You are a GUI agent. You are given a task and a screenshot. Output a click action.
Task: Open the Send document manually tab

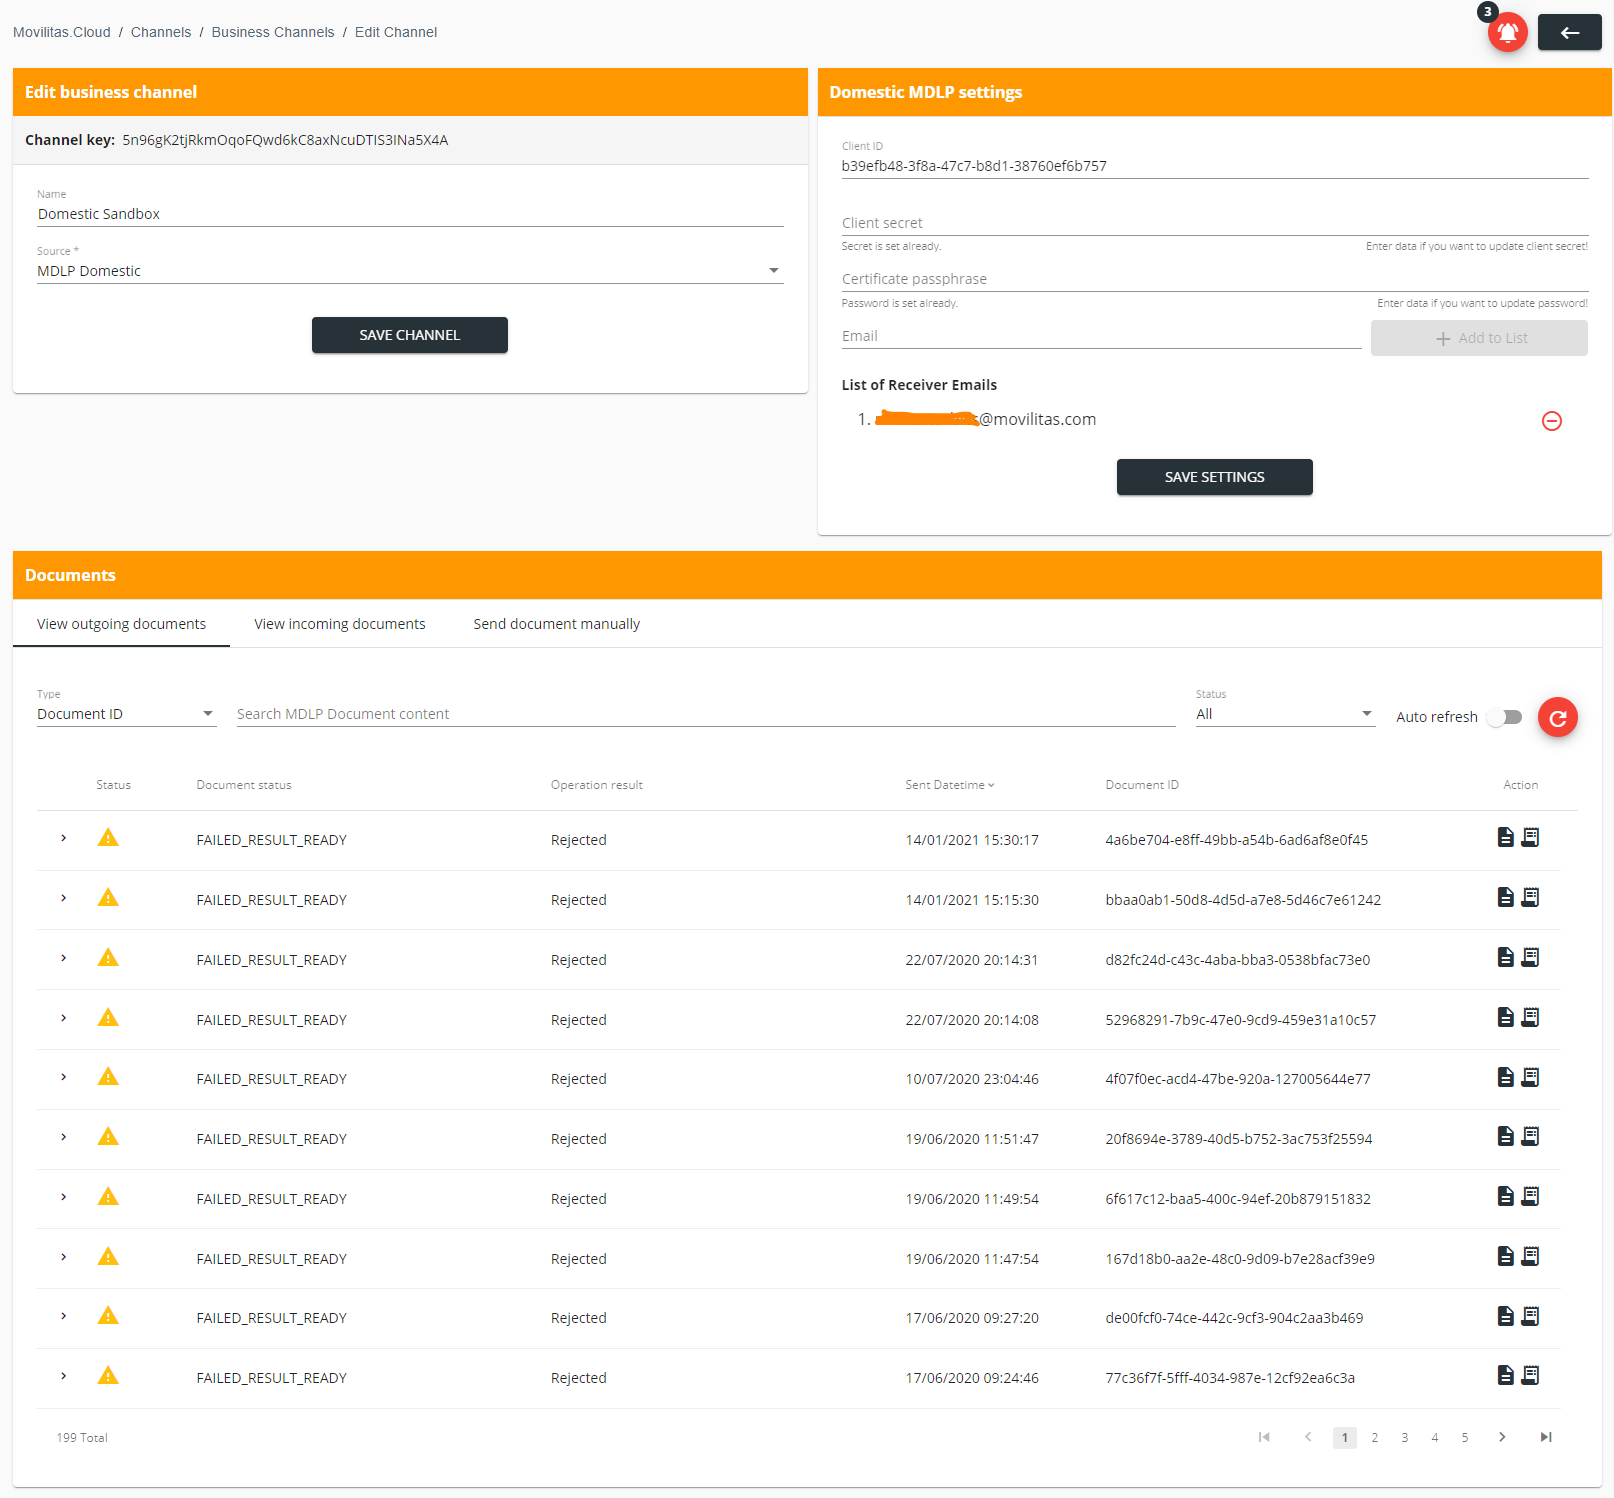(556, 623)
